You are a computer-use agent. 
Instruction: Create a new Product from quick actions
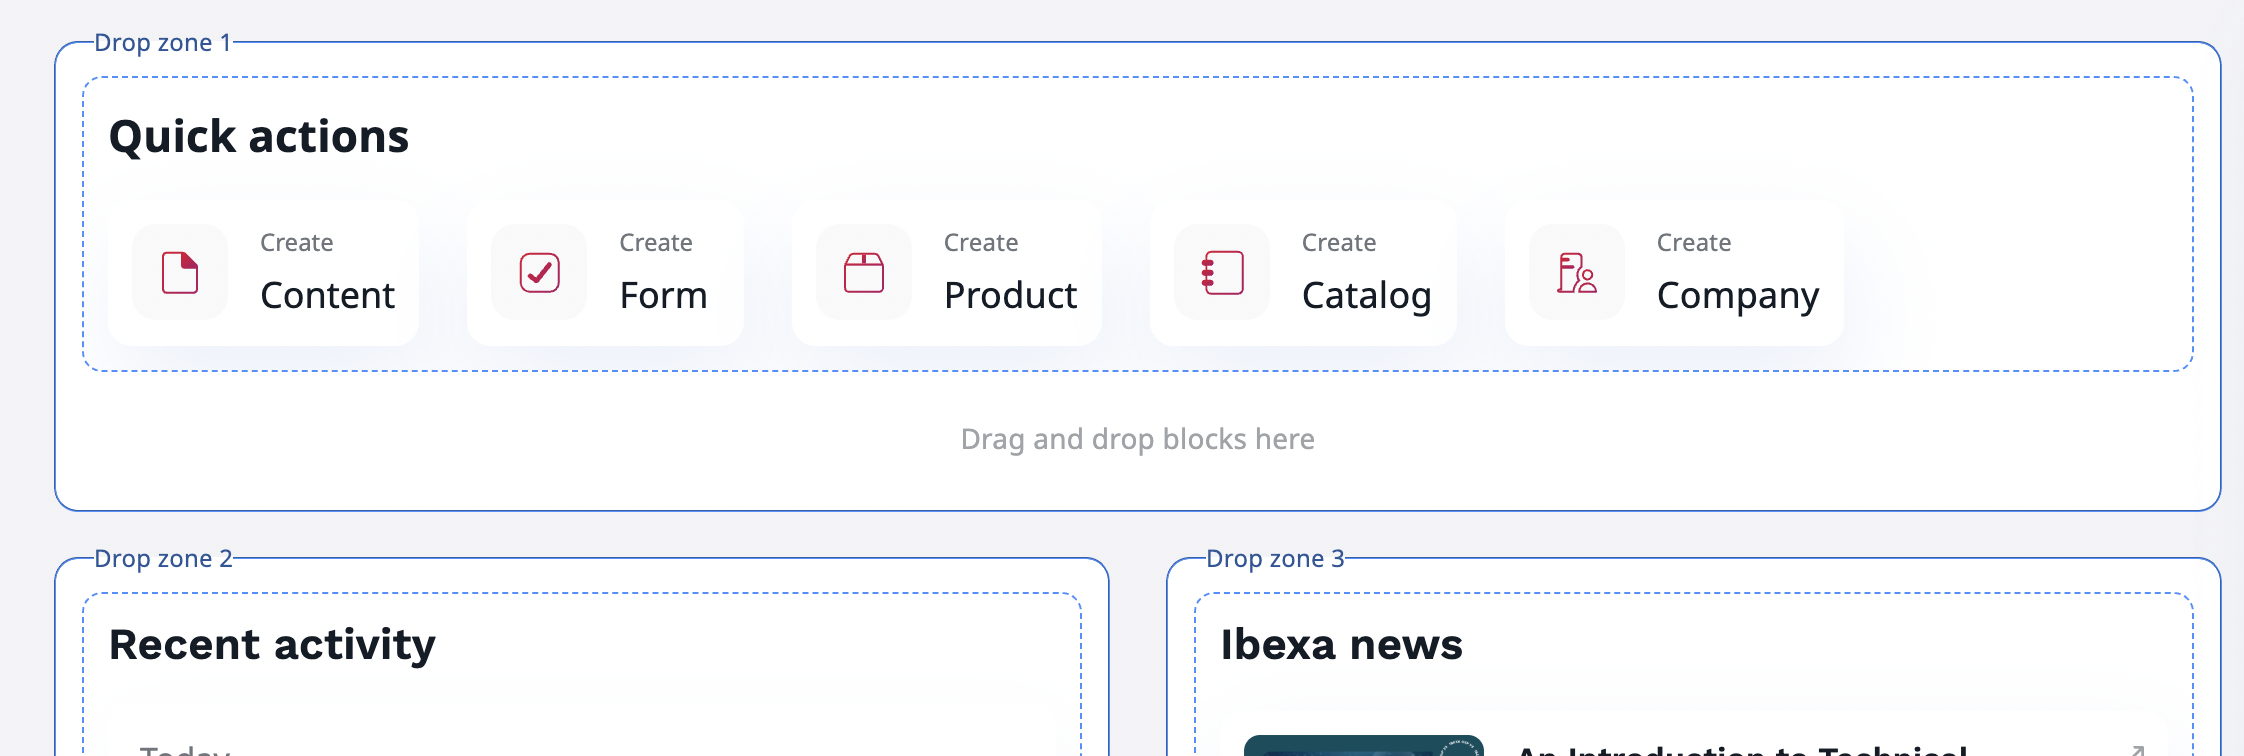(947, 272)
